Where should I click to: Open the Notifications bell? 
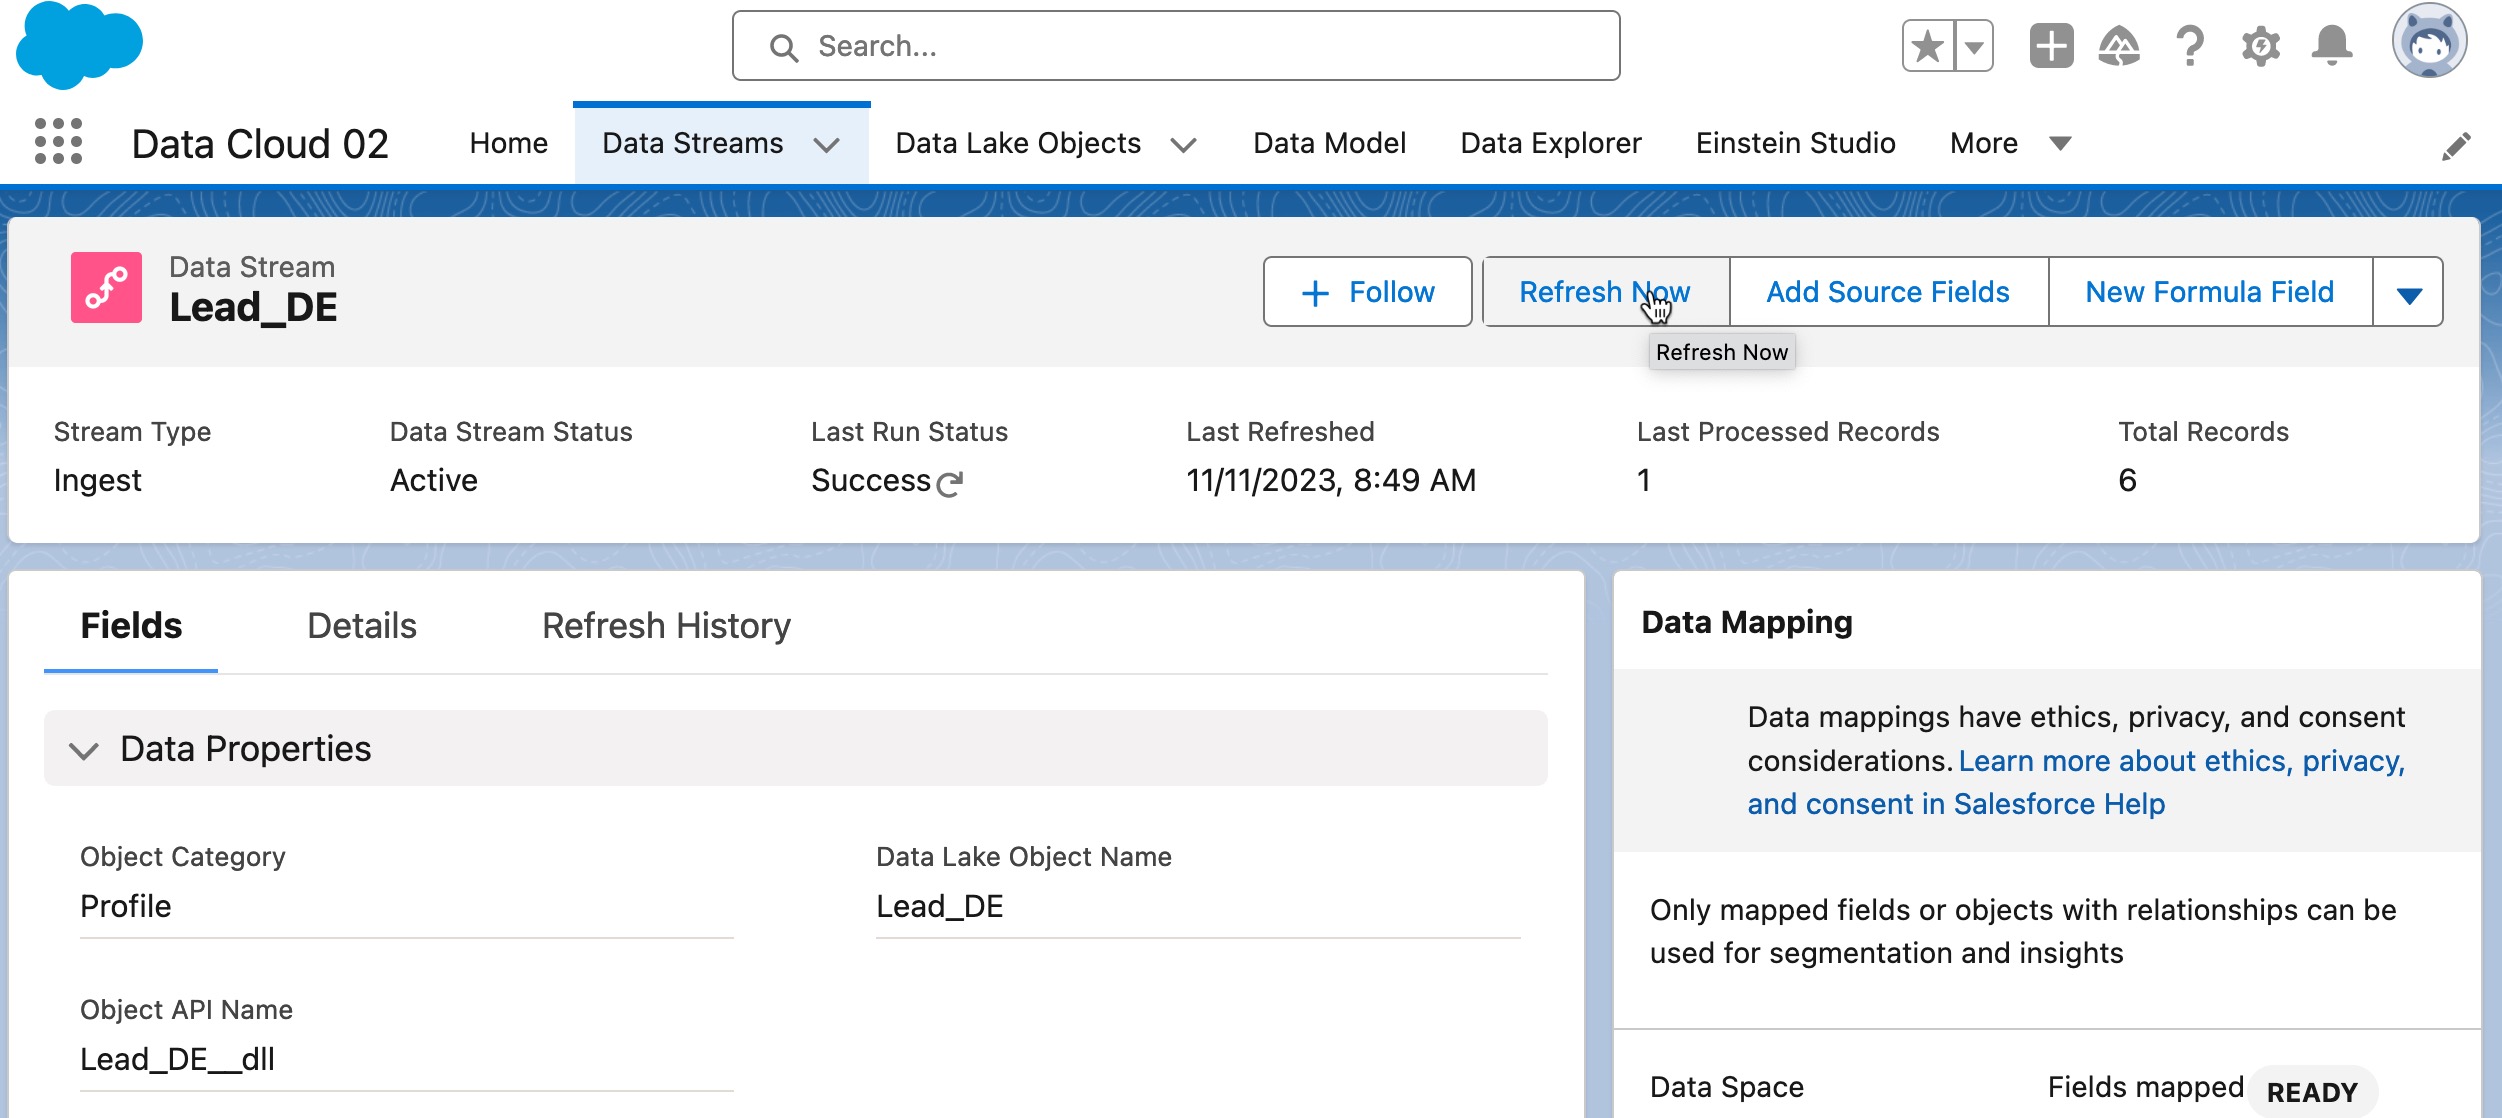(2332, 46)
